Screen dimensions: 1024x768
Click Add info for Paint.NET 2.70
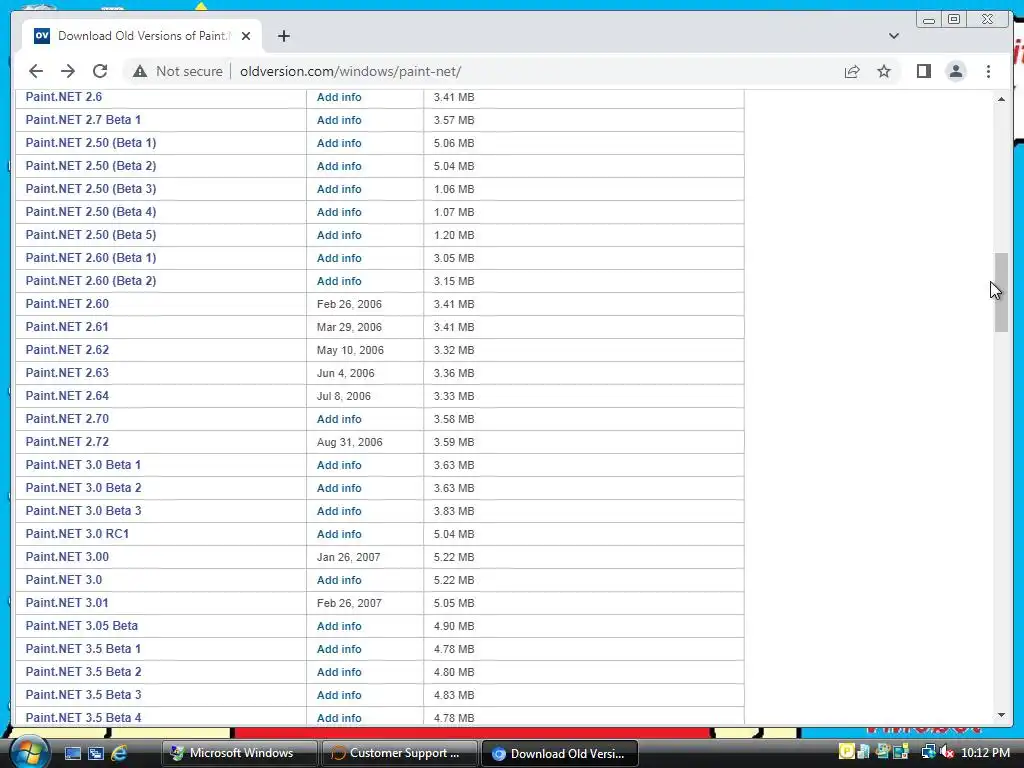point(339,419)
